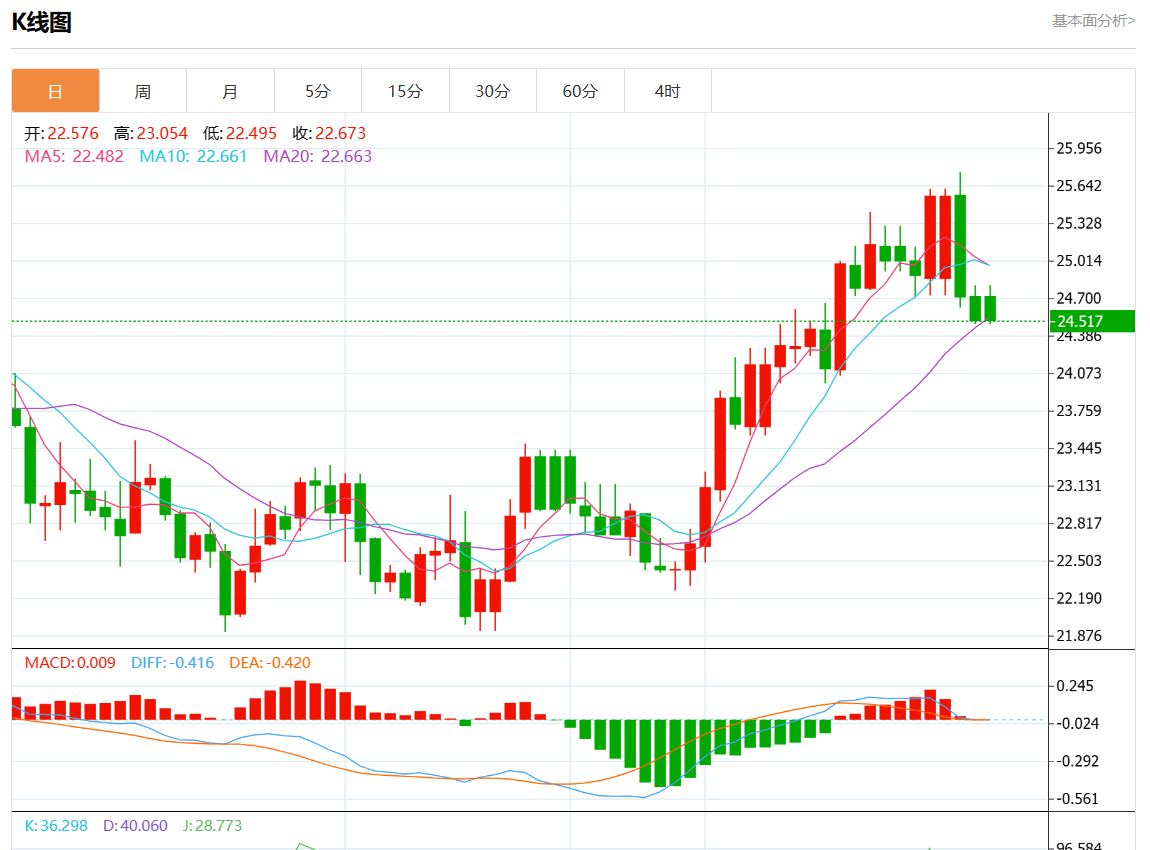Image resolution: width=1150 pixels, height=850 pixels.
Task: Open the 60分 interval tab
Action: [580, 91]
